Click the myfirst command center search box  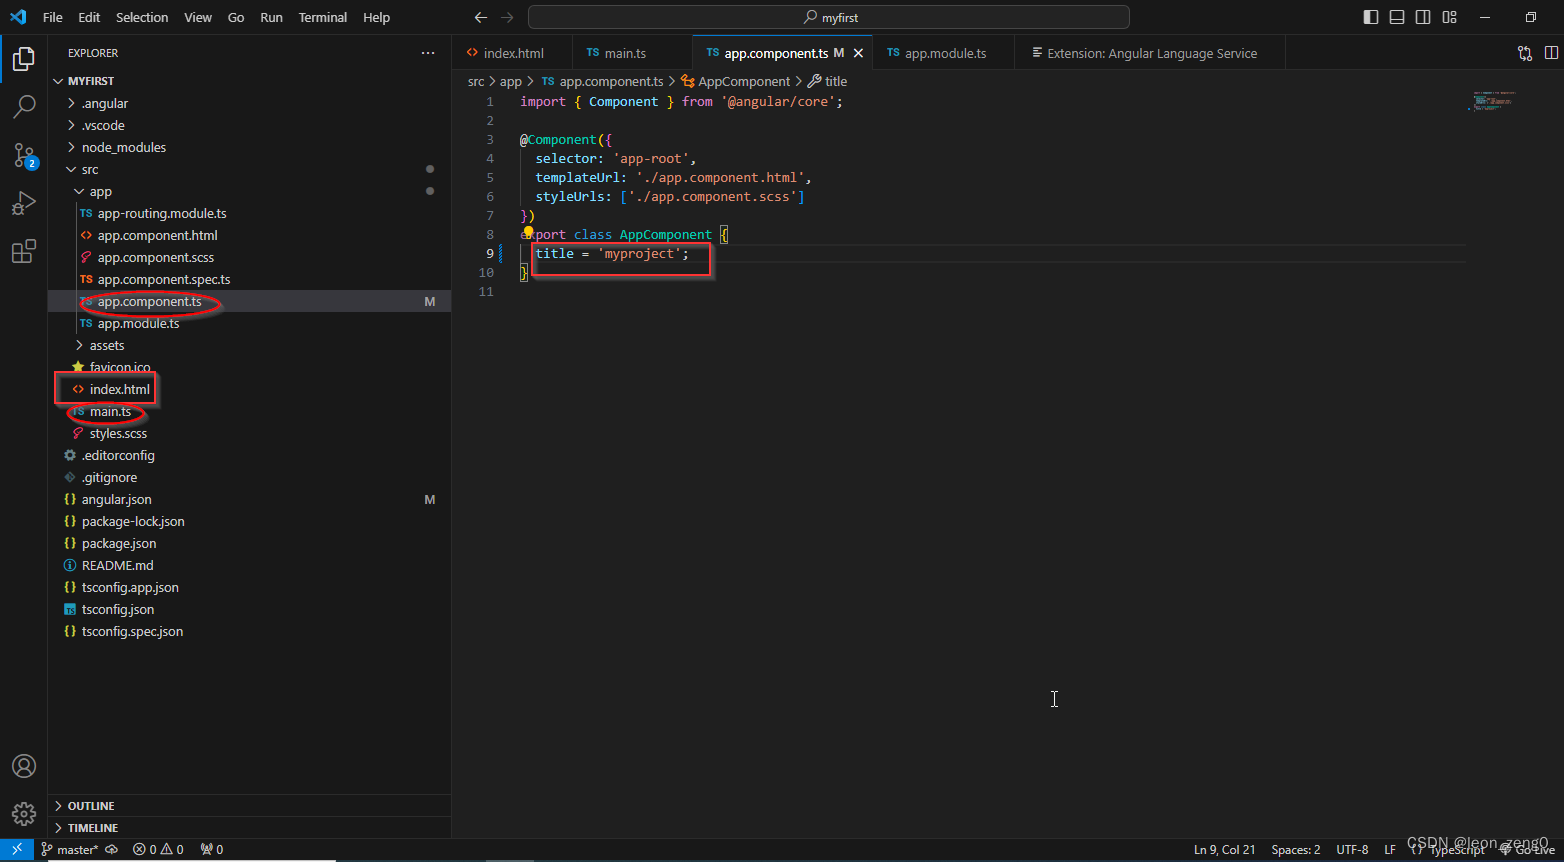829,17
